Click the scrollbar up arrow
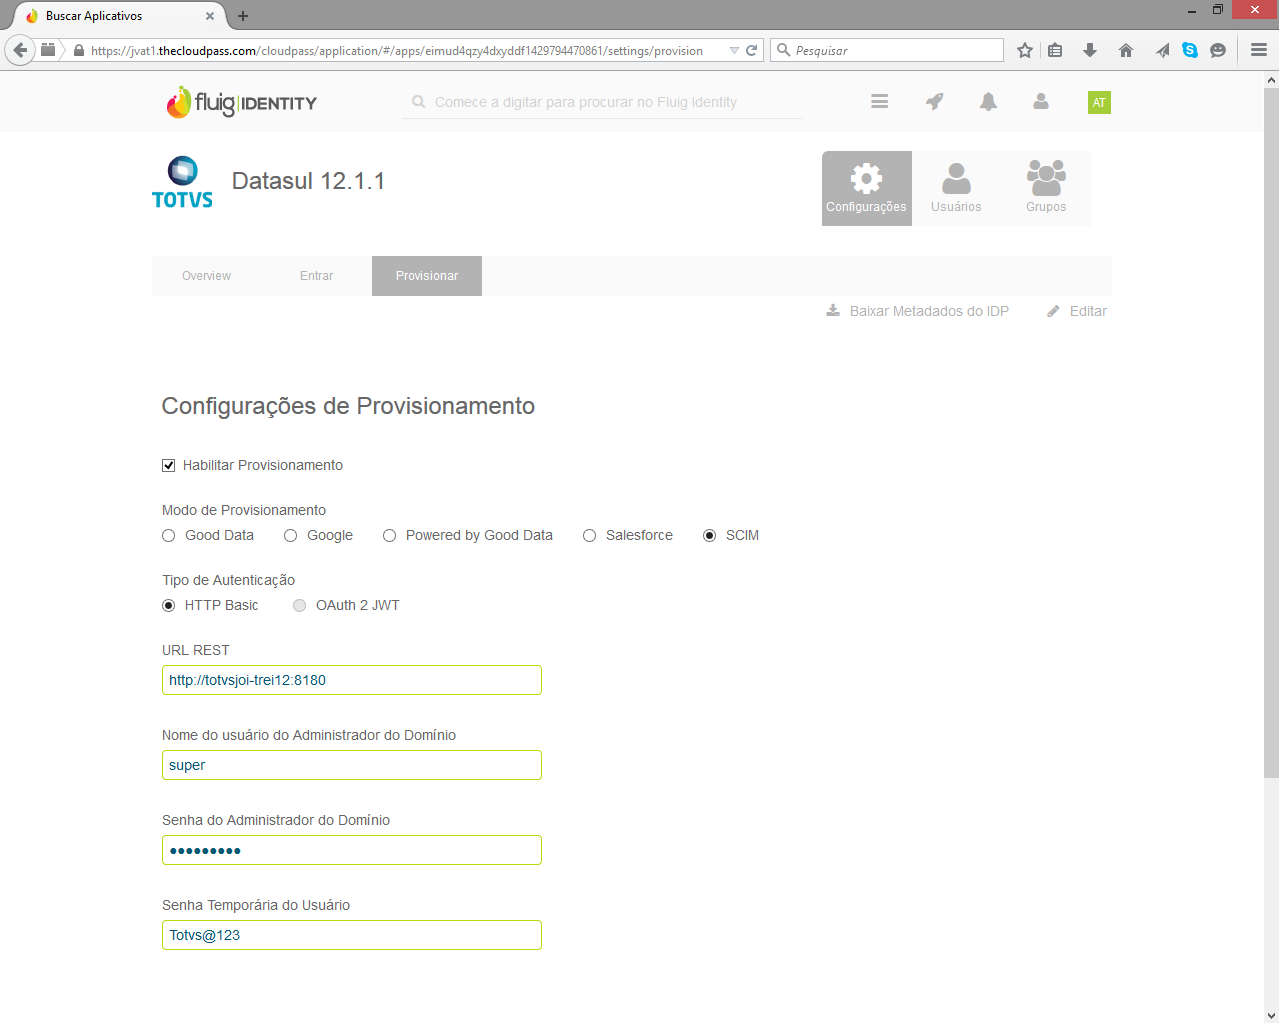This screenshot has height=1023, width=1279. click(x=1271, y=79)
